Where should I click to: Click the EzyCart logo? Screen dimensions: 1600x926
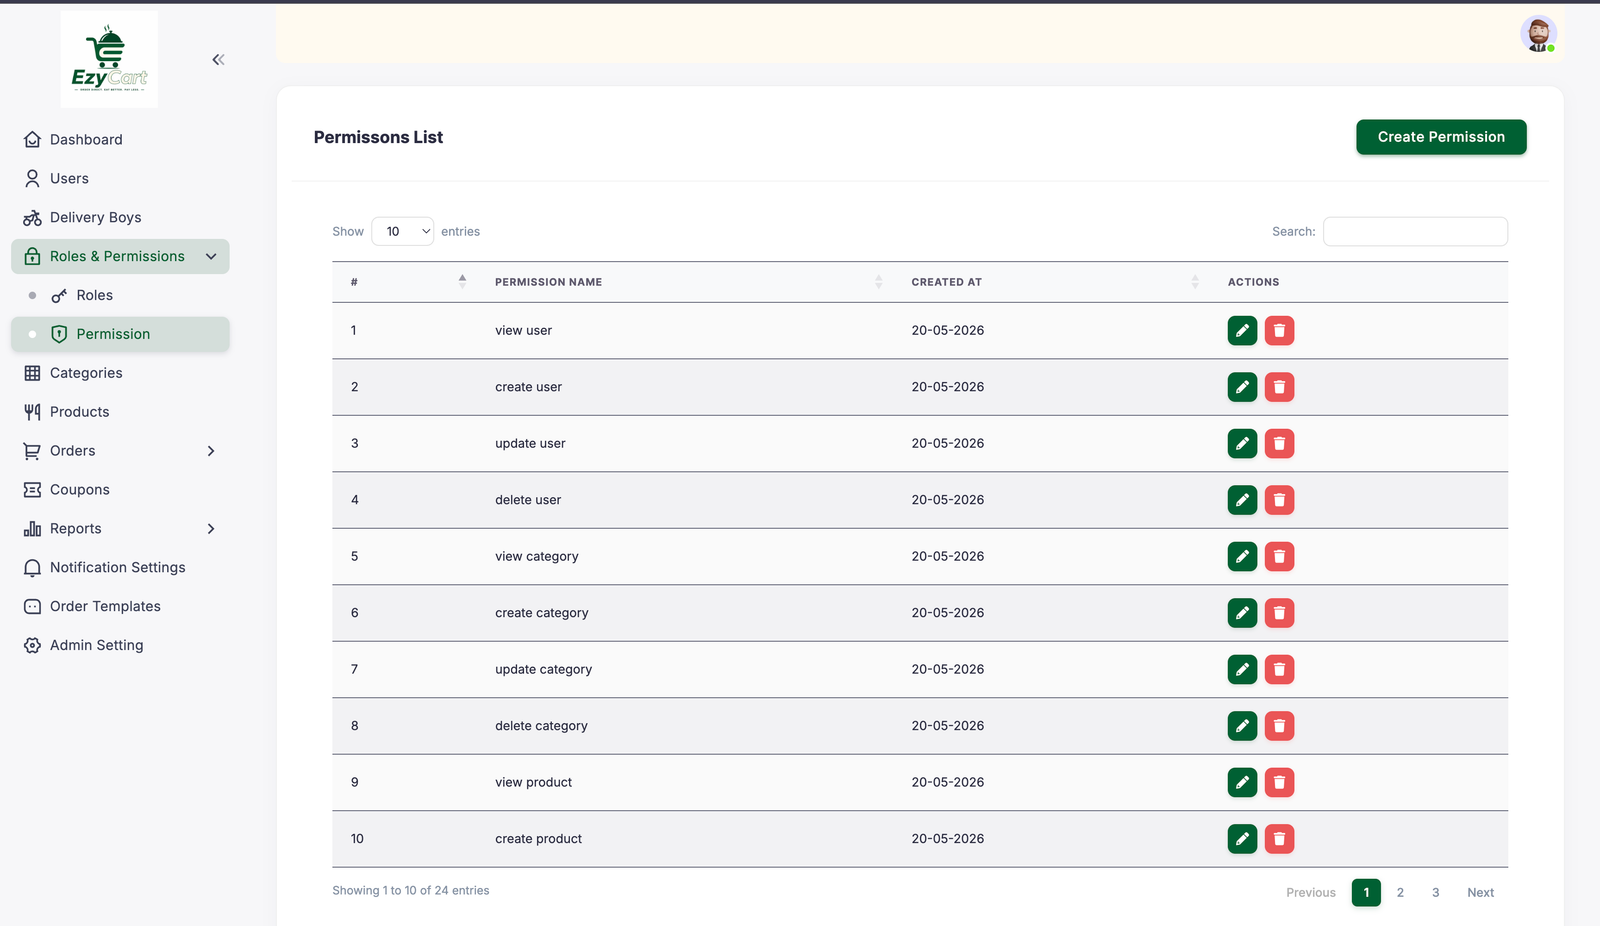(109, 59)
